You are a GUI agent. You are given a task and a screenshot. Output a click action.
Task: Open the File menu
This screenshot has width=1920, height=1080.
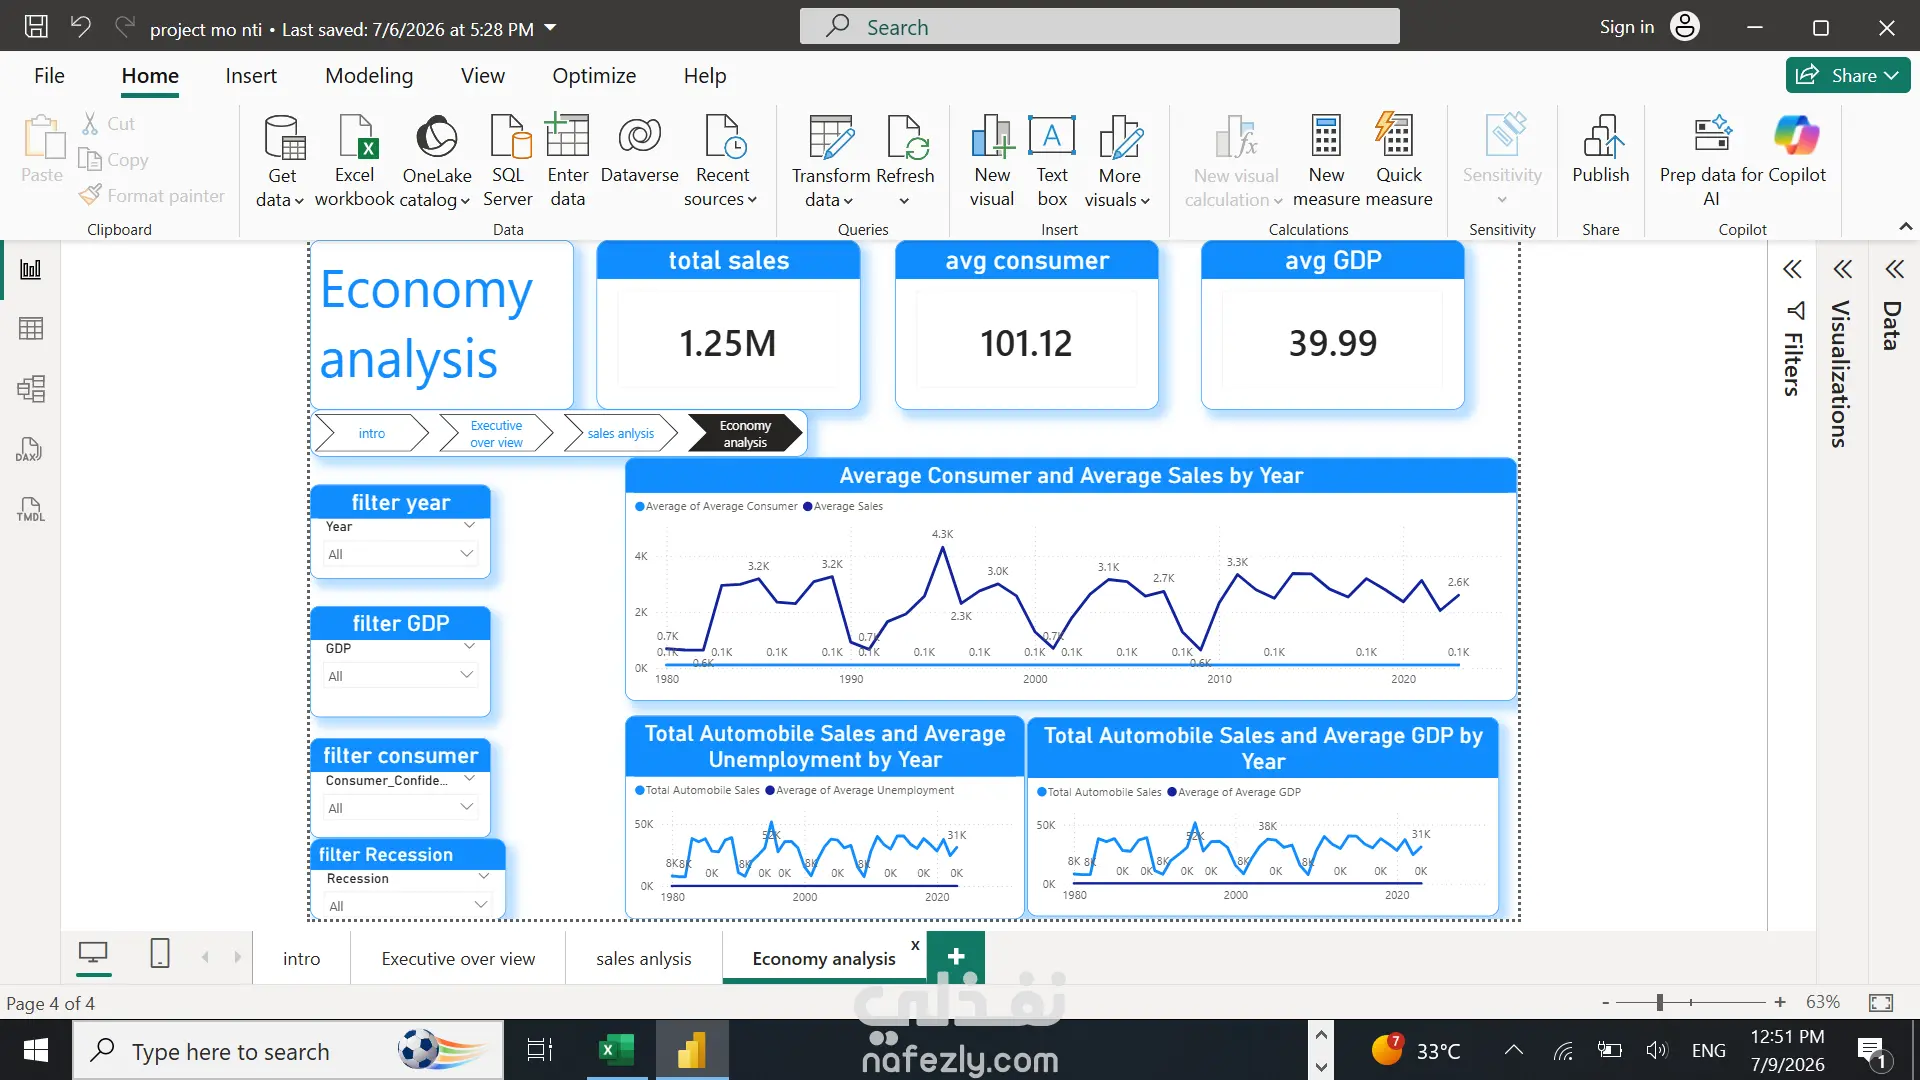coord(49,76)
